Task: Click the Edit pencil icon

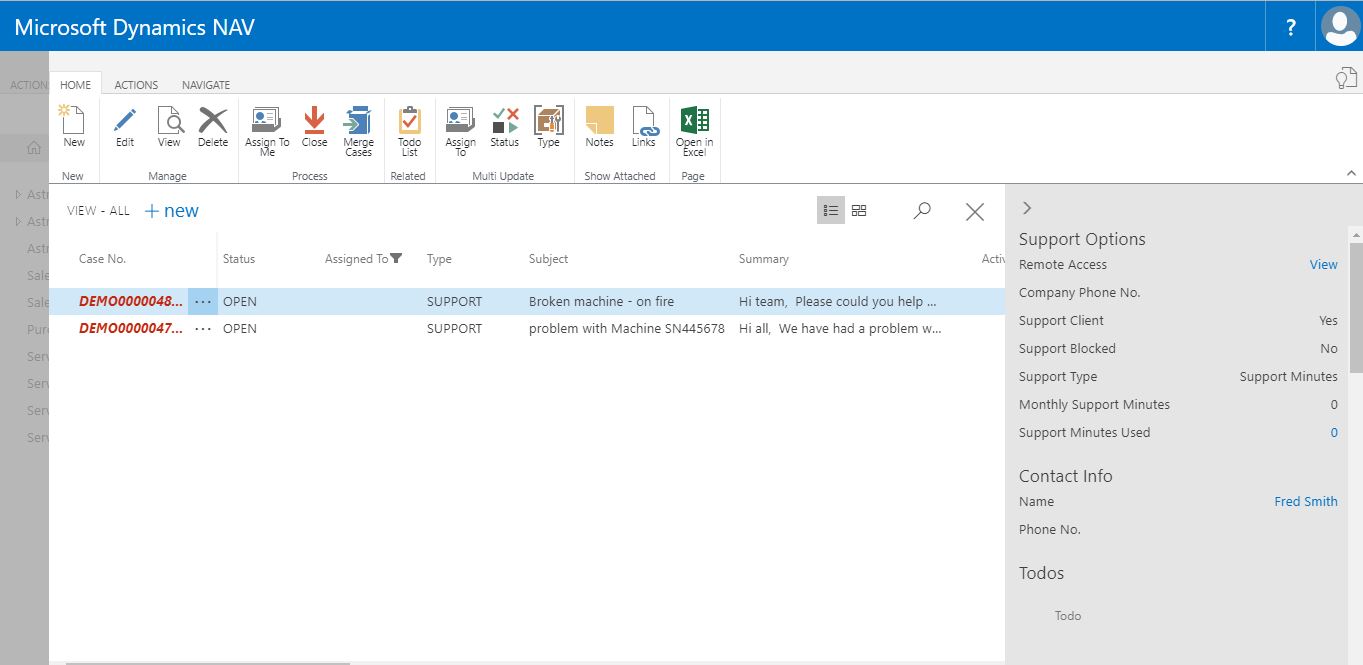Action: [125, 127]
